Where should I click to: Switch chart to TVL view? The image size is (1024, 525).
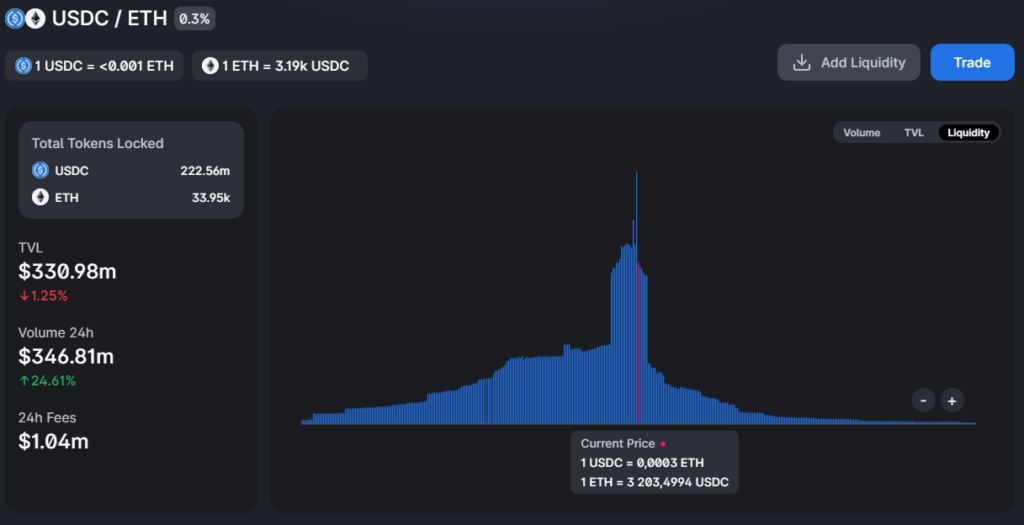(x=914, y=133)
